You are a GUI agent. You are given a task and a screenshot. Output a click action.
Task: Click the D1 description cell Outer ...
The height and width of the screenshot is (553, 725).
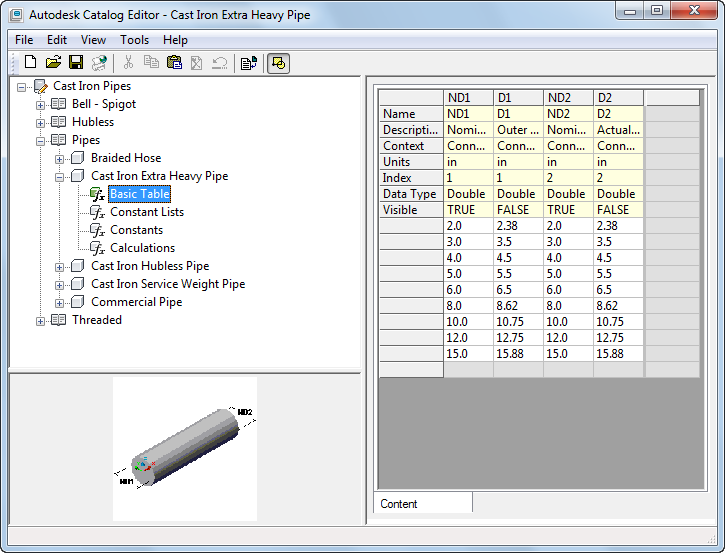[518, 130]
